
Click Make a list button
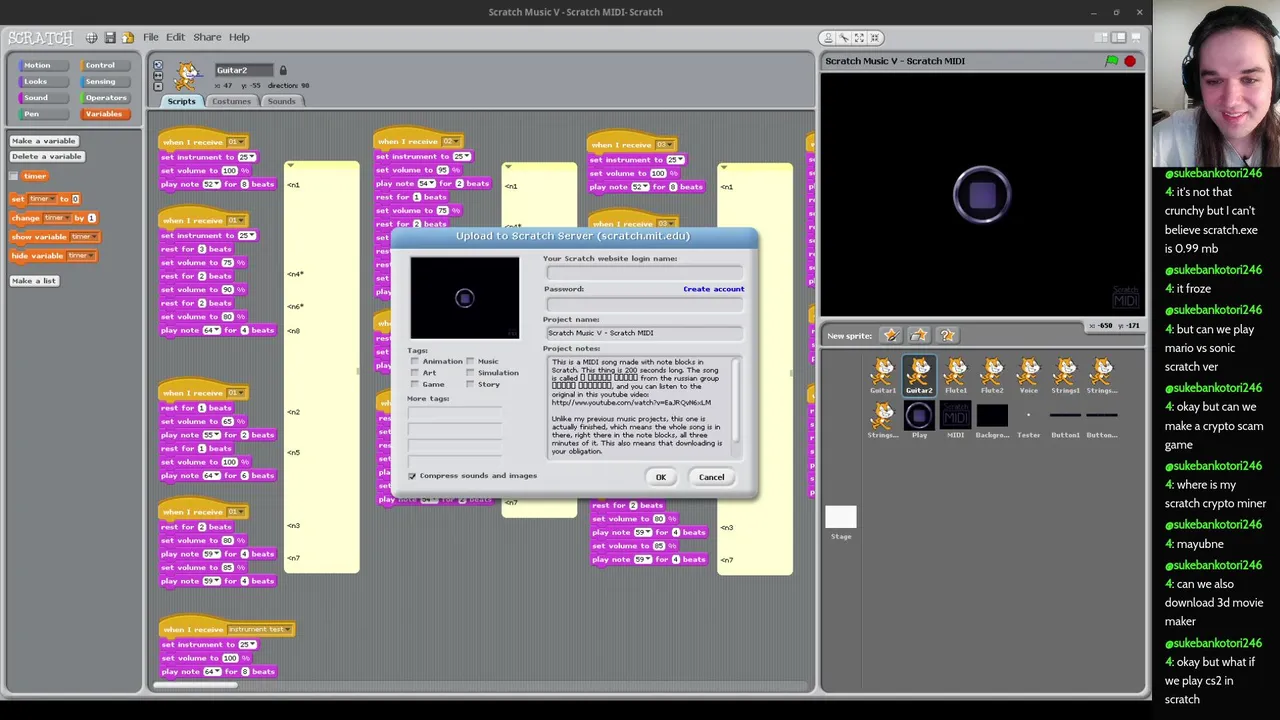34,281
